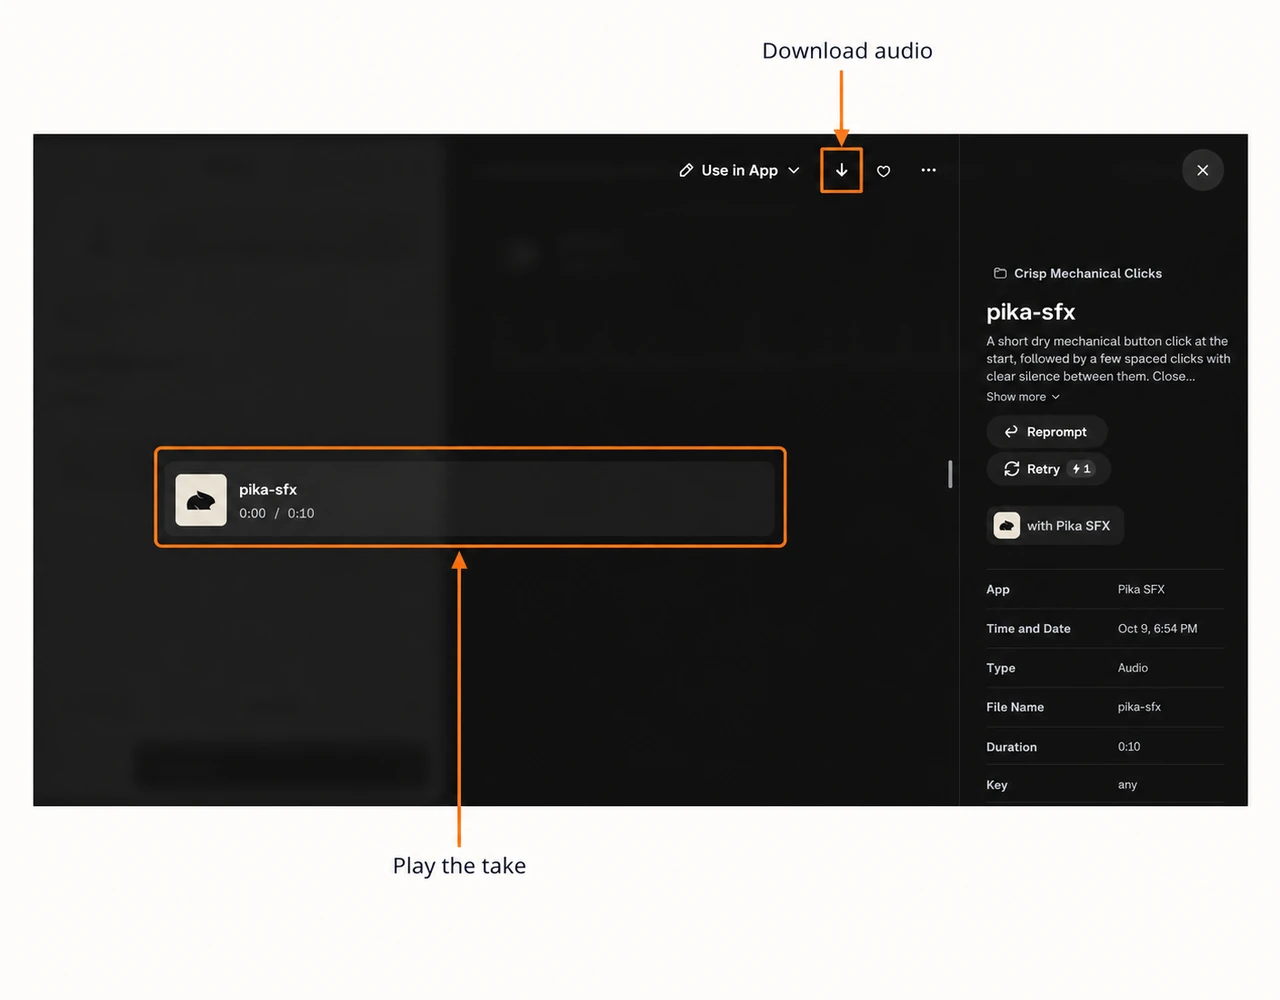Click the 0:00 / 0:10 time readout
The image size is (1280, 1000).
(x=276, y=513)
